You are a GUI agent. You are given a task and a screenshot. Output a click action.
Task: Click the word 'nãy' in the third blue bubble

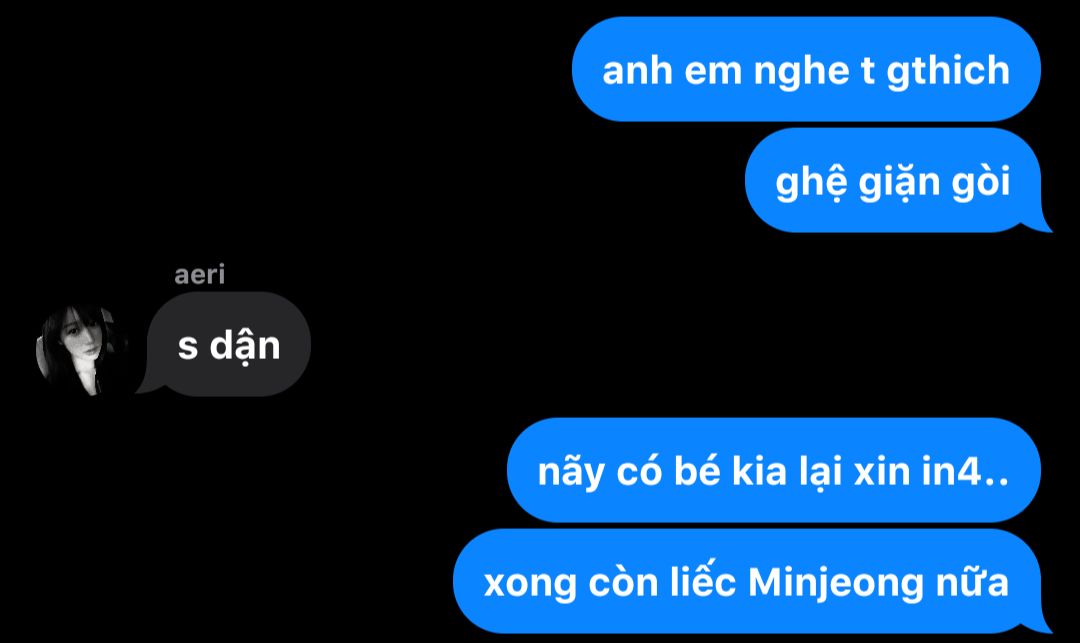pyautogui.click(x=571, y=473)
